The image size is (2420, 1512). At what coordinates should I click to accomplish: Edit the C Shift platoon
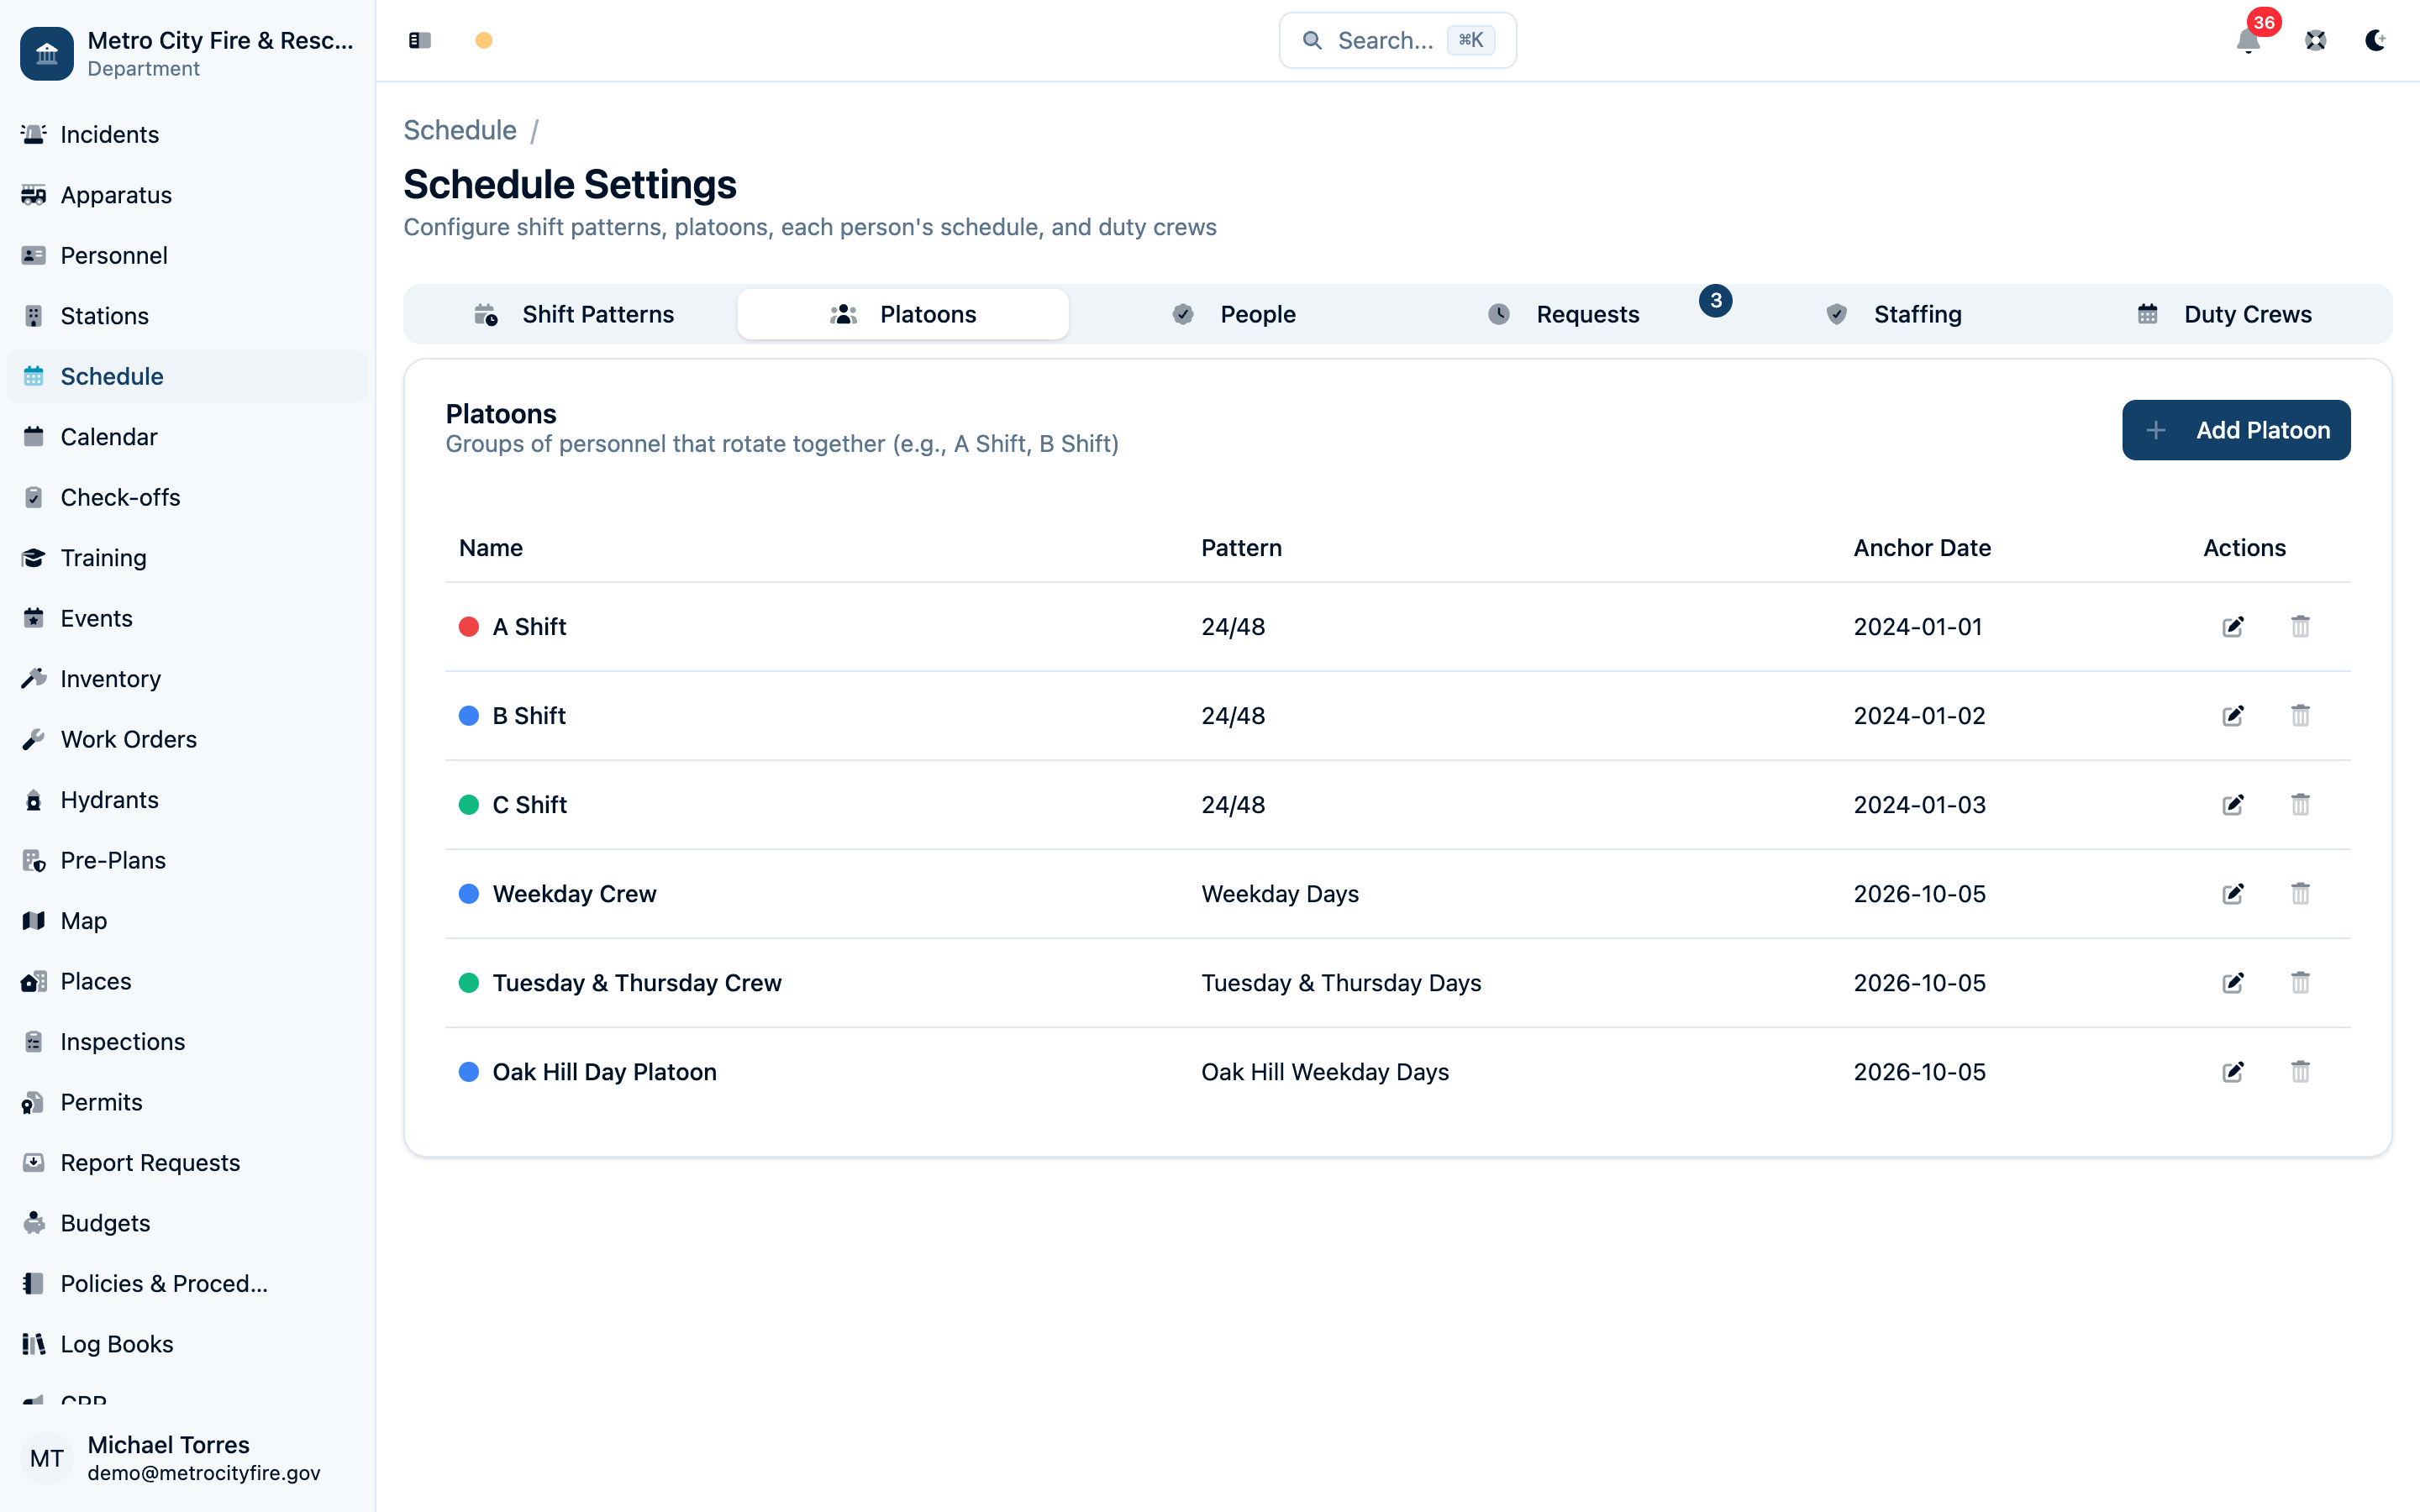[x=2232, y=805]
